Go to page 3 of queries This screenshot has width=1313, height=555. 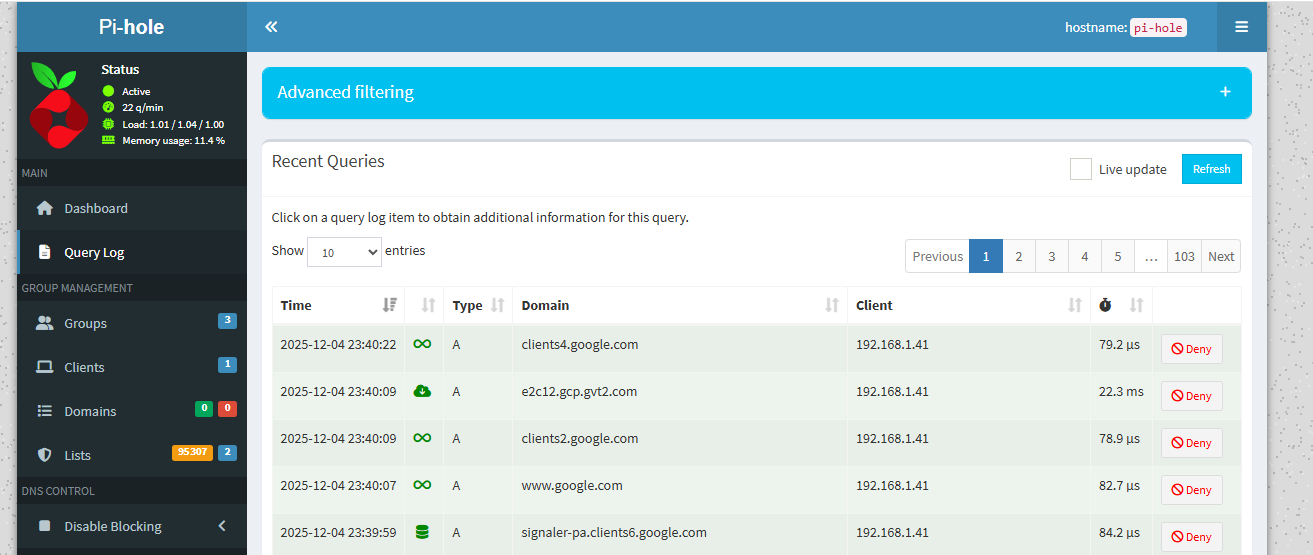[x=1051, y=256]
